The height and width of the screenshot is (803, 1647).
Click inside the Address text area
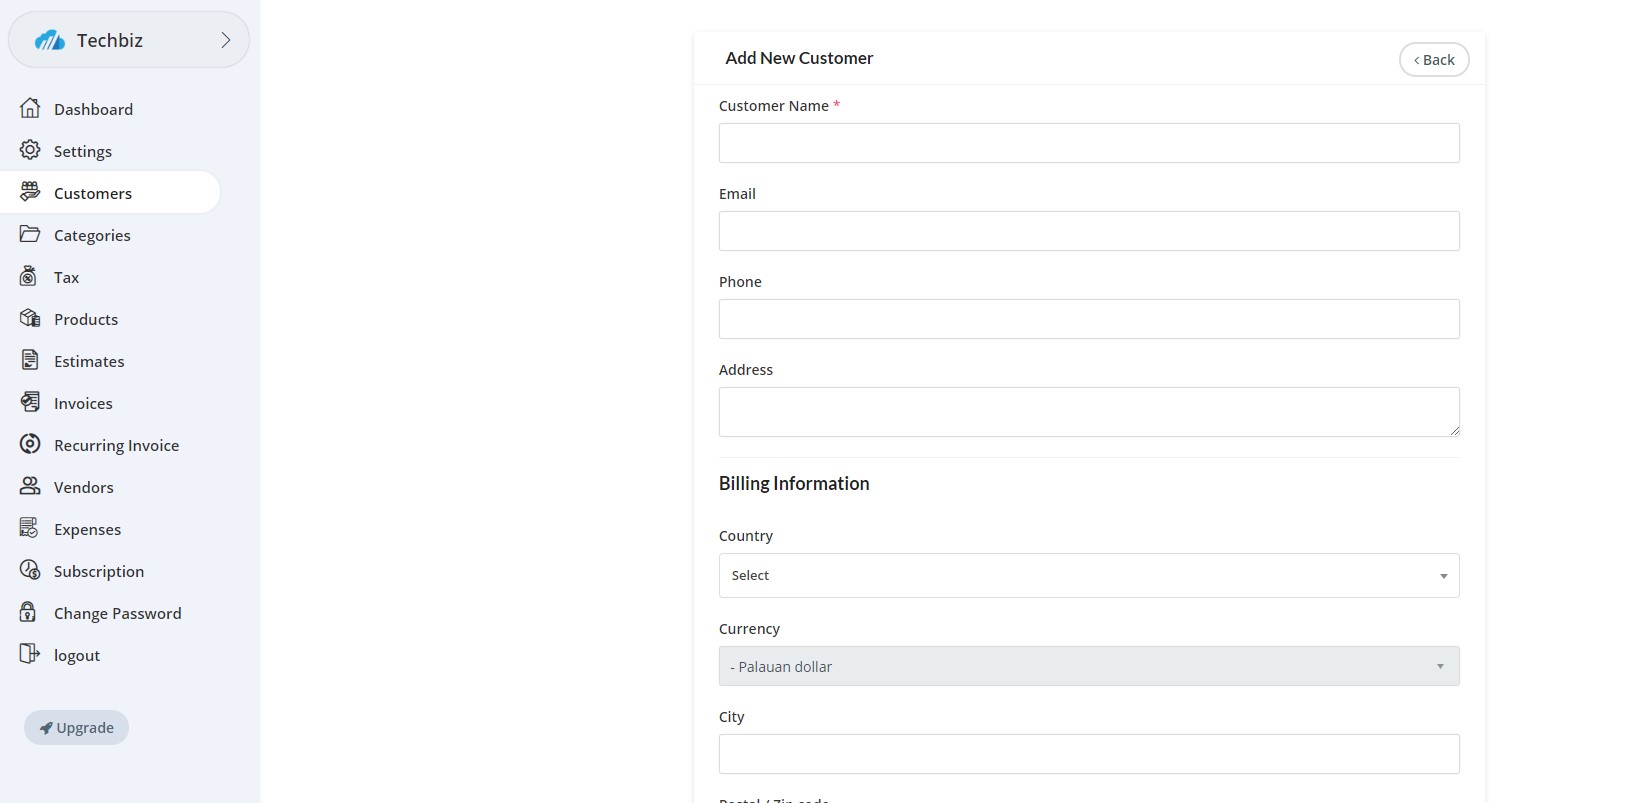point(1088,412)
